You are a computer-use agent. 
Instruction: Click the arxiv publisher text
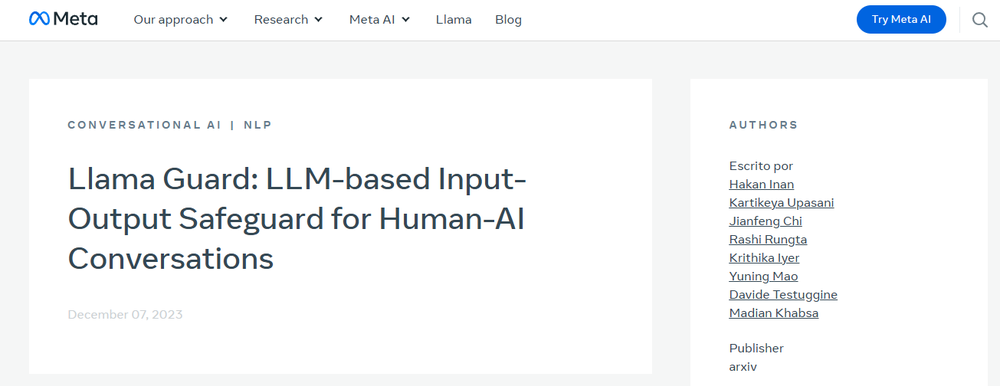tap(743, 367)
